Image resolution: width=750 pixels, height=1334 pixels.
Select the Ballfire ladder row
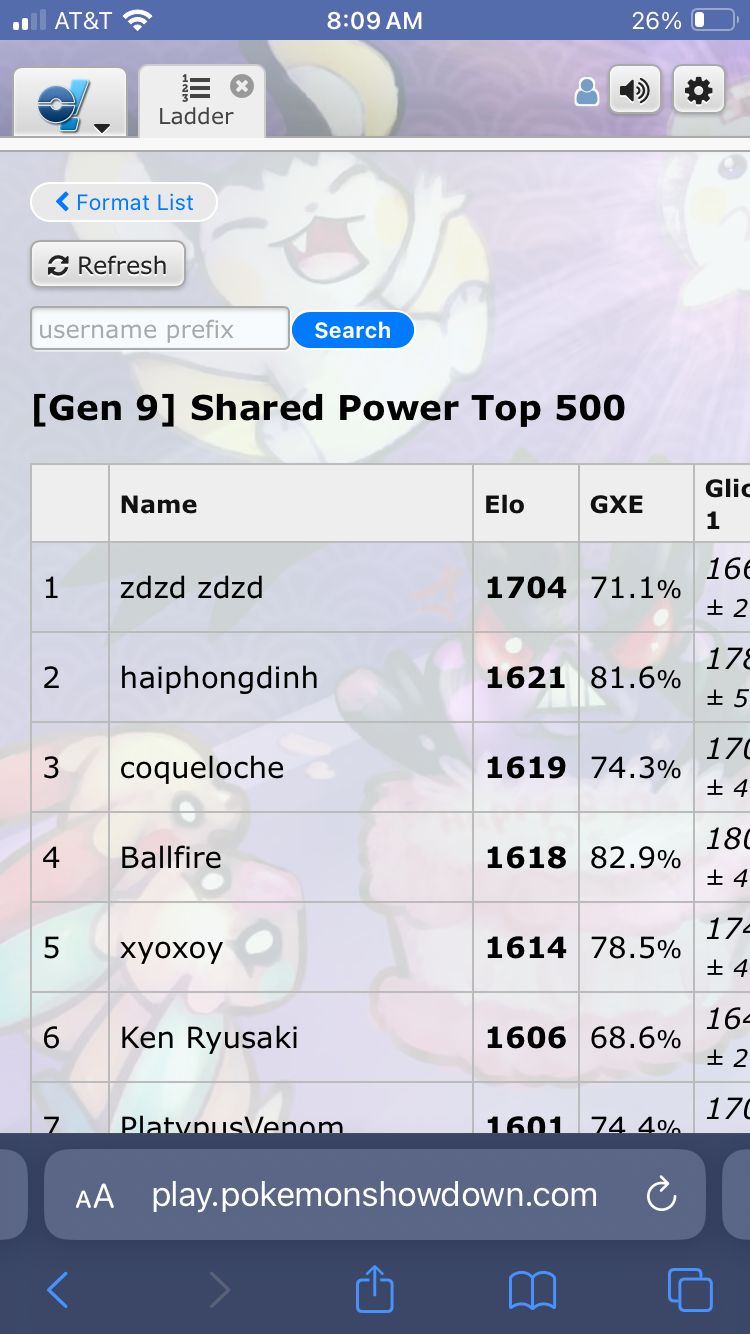click(171, 857)
